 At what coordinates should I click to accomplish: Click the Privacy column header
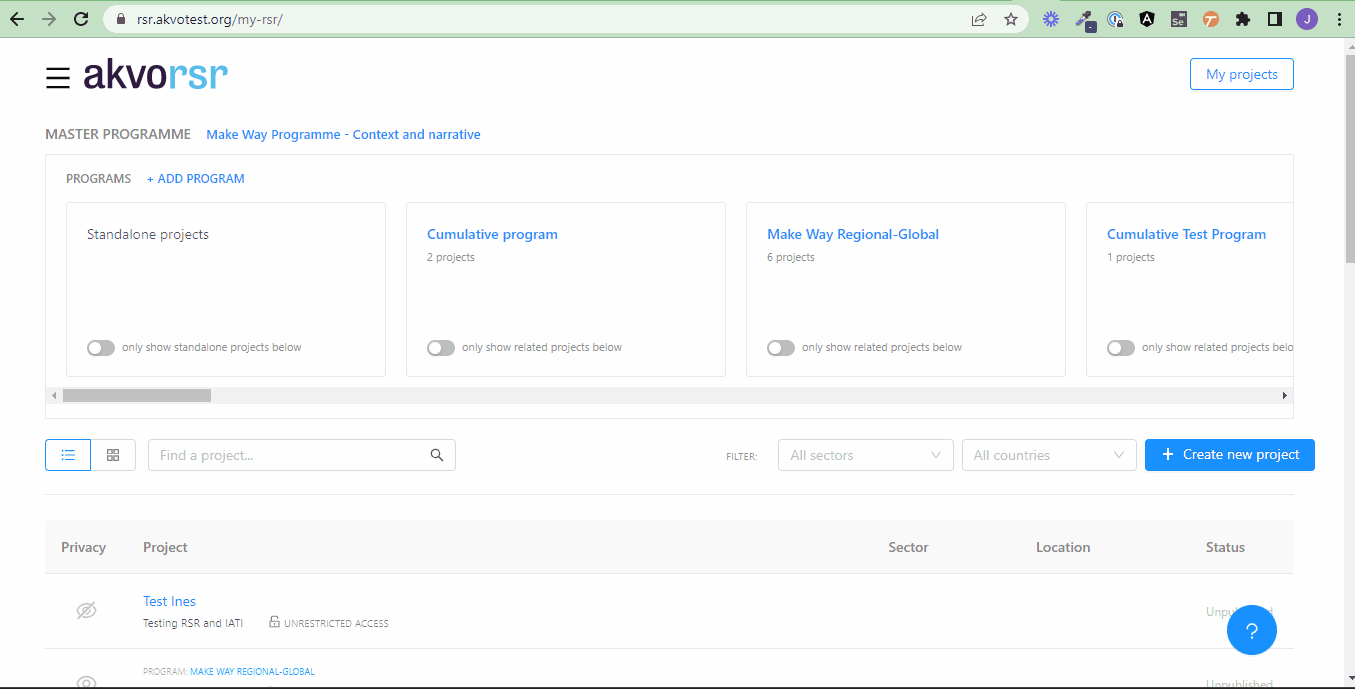click(83, 547)
